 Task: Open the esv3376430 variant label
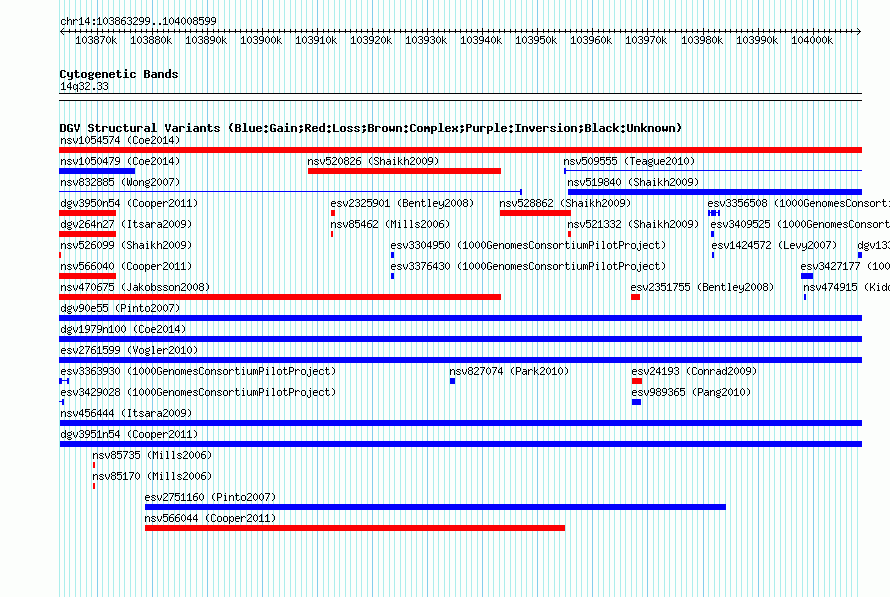click(528, 266)
